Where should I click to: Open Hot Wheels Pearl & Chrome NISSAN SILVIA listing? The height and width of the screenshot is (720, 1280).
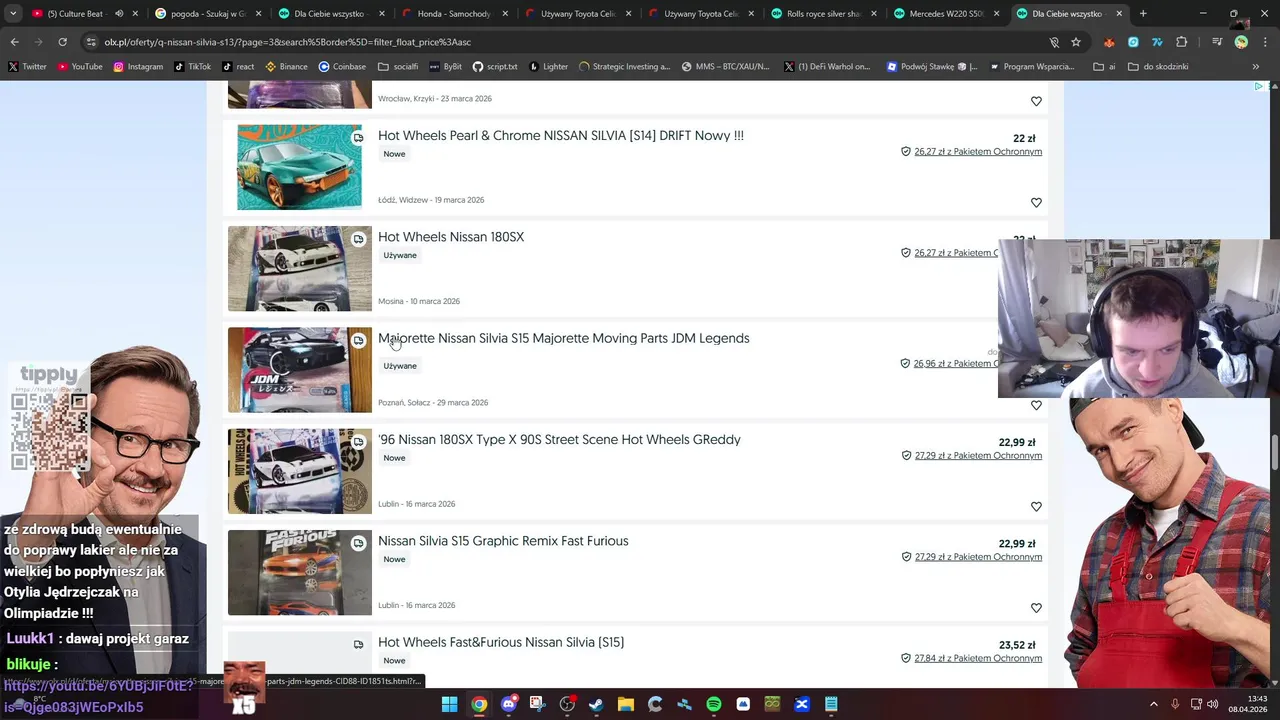(561, 136)
